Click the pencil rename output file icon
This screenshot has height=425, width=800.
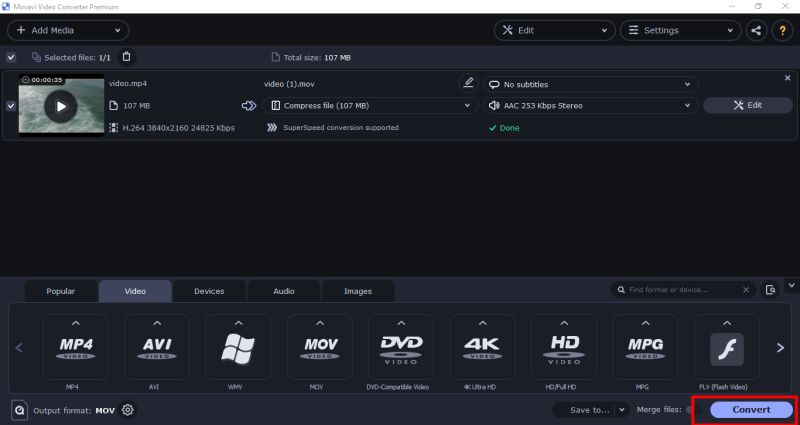[468, 83]
